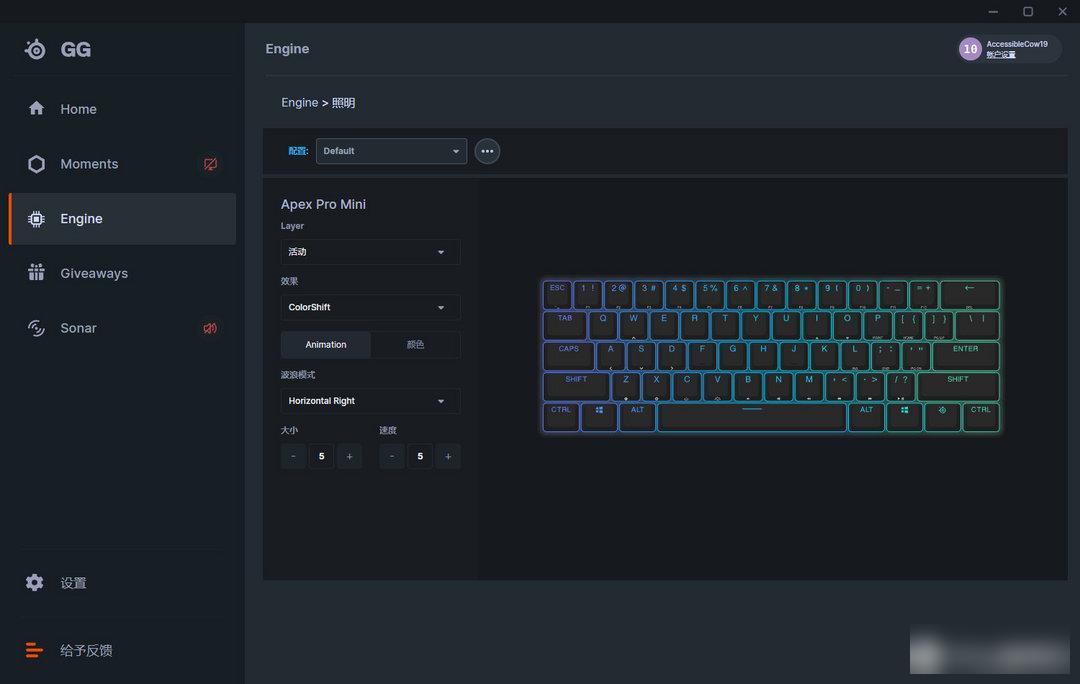
Task: Open the three-dots config options button
Action: pyautogui.click(x=487, y=151)
